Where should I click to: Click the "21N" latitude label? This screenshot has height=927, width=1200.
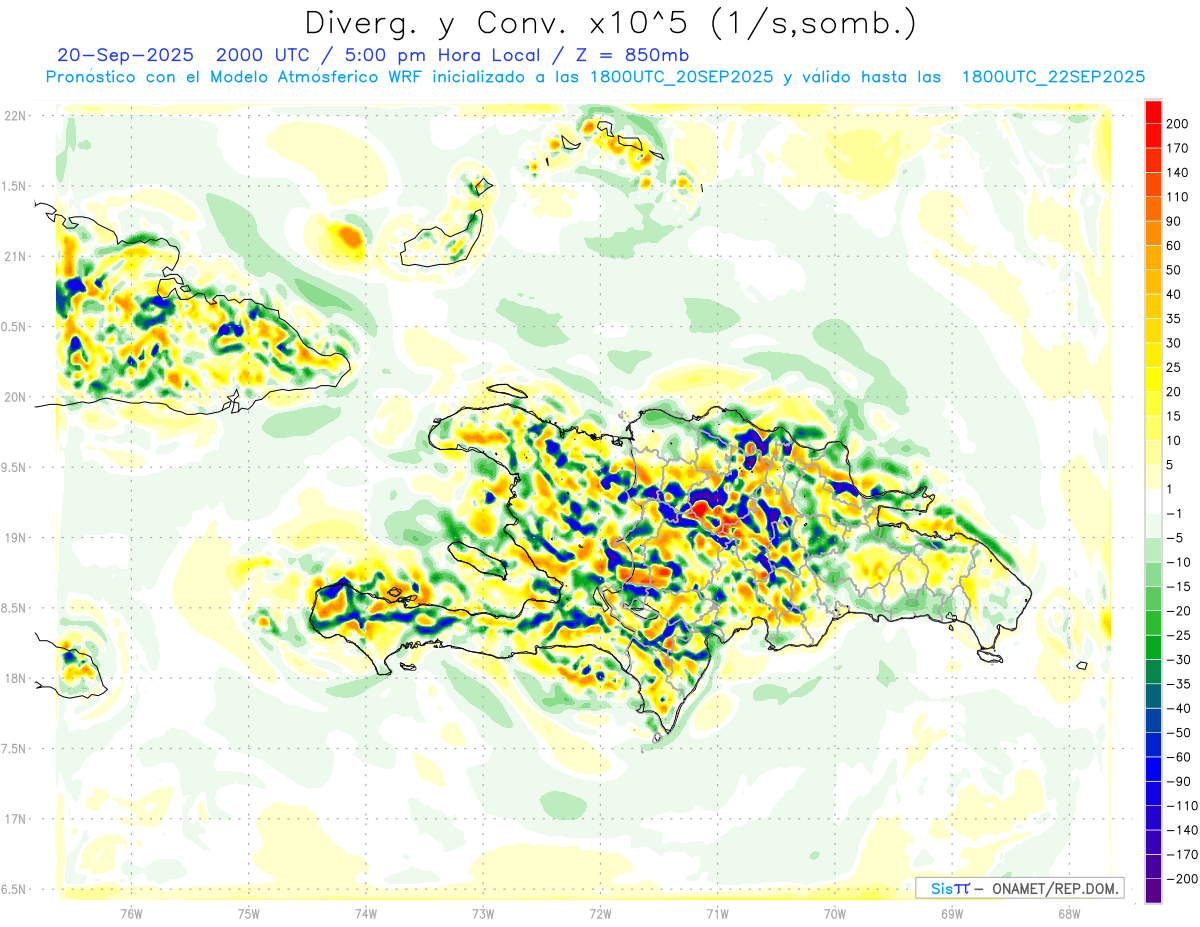click(x=15, y=257)
